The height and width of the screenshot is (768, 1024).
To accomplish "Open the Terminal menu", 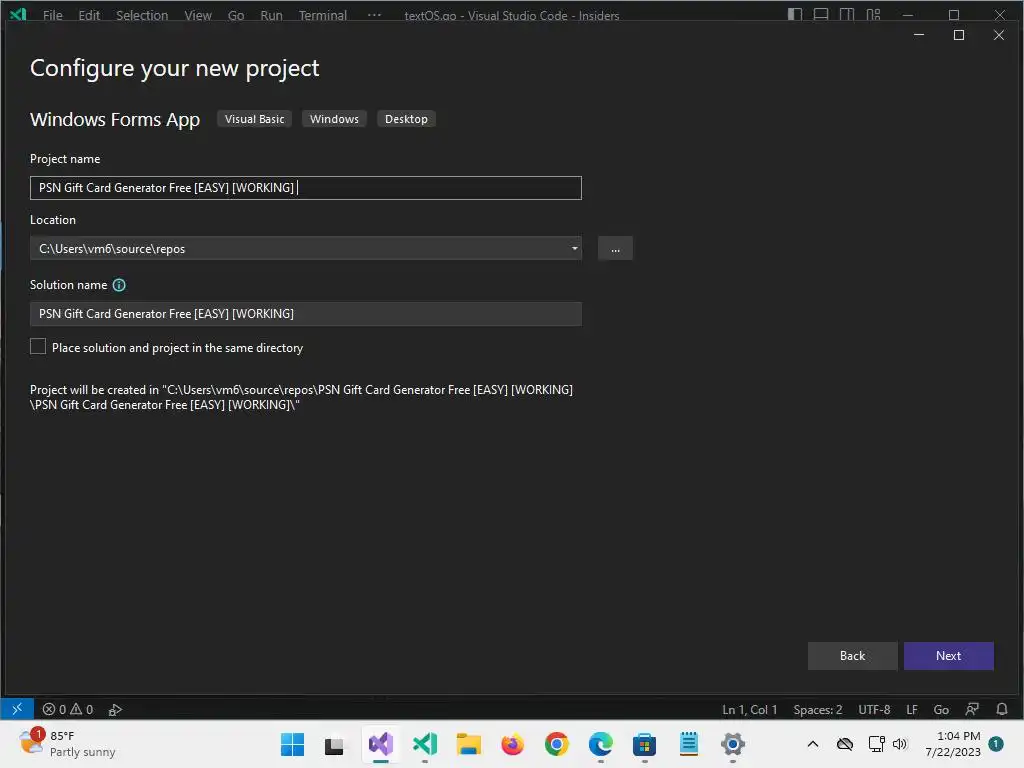I will pyautogui.click(x=323, y=15).
